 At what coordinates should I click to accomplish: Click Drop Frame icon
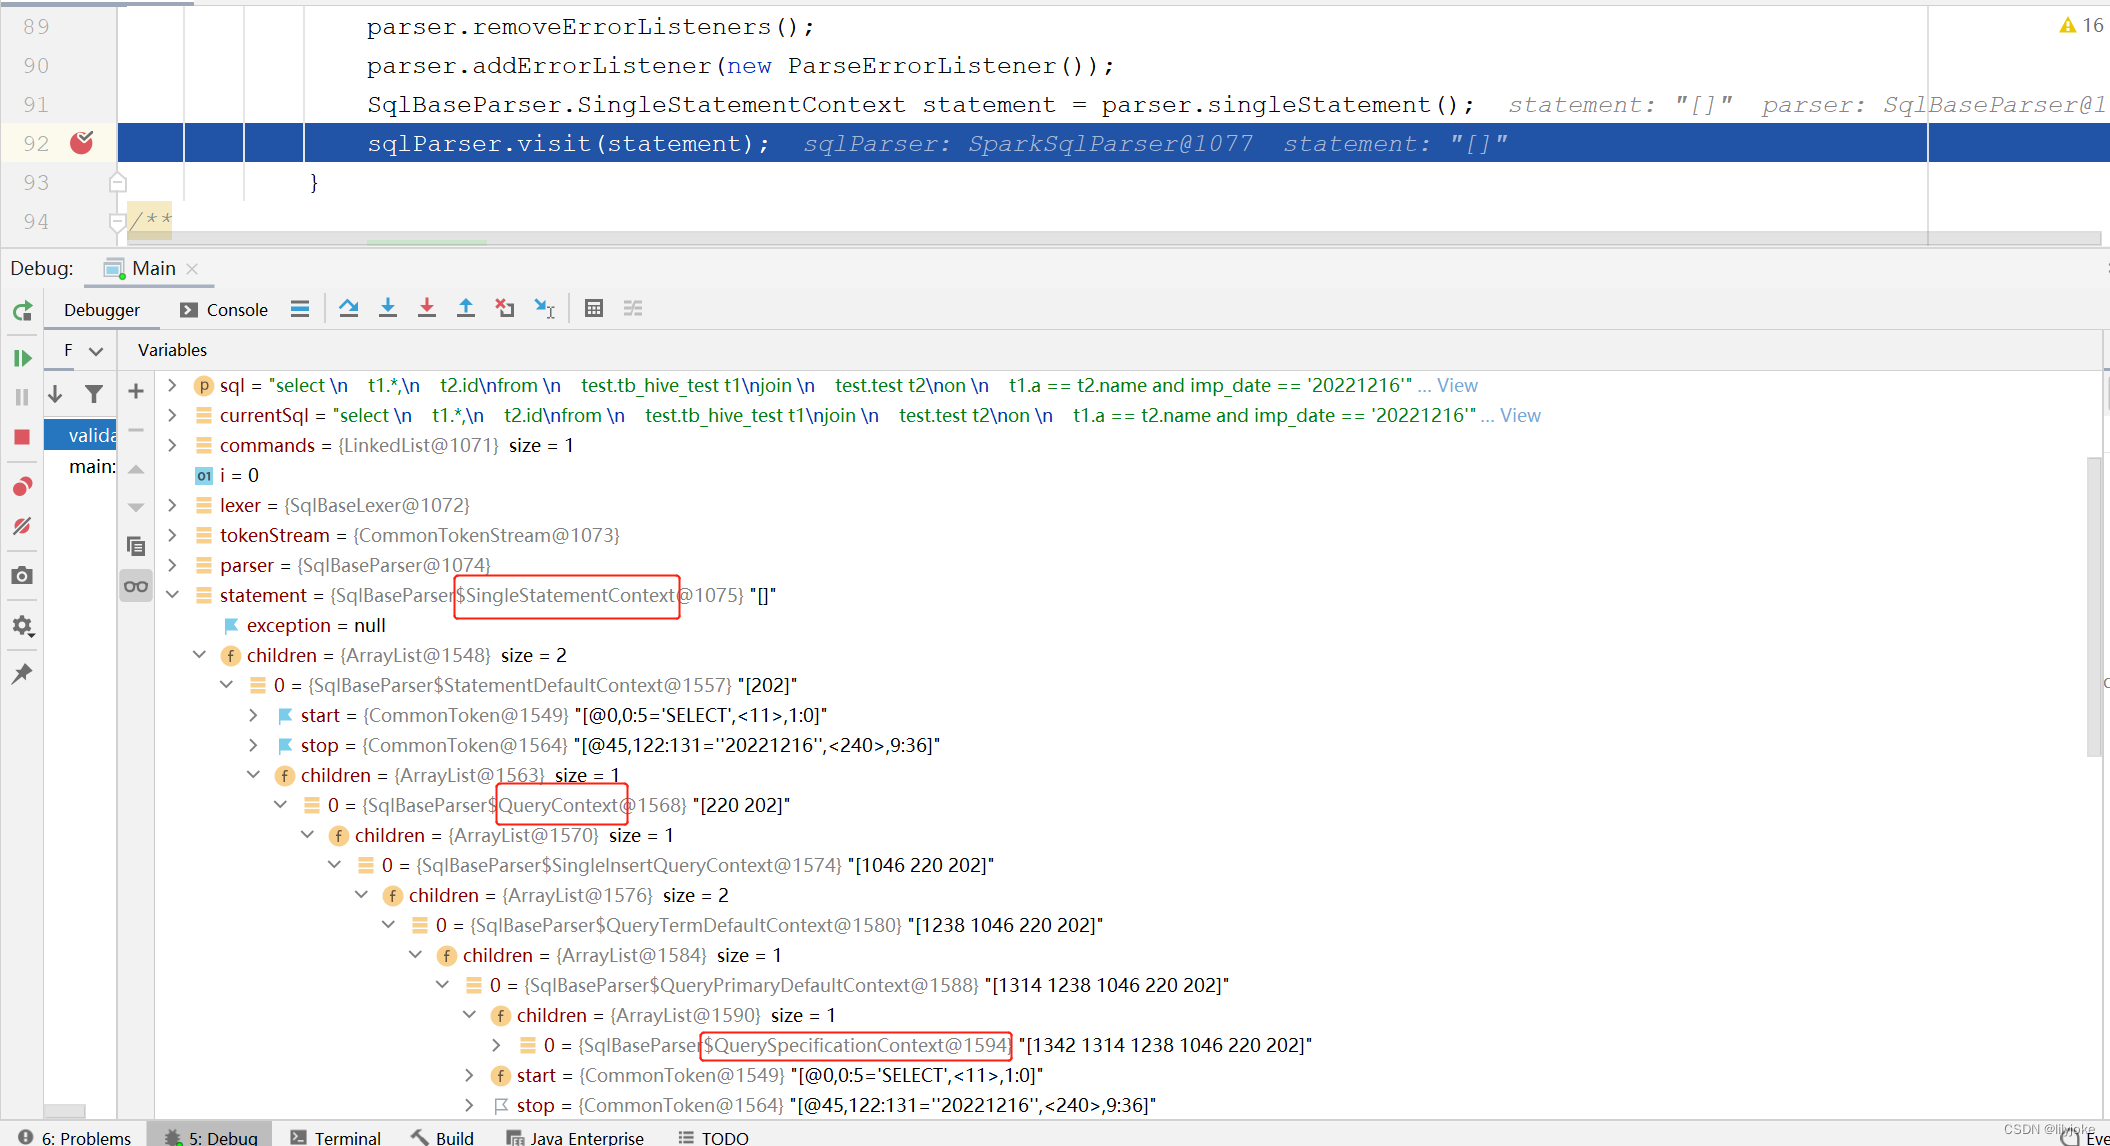pos(505,309)
